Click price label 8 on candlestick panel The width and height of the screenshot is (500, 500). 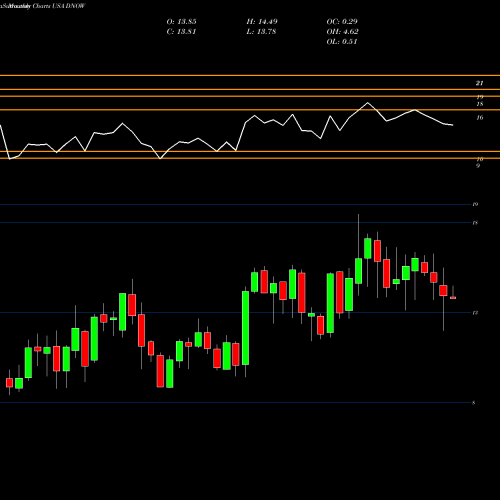(474, 403)
